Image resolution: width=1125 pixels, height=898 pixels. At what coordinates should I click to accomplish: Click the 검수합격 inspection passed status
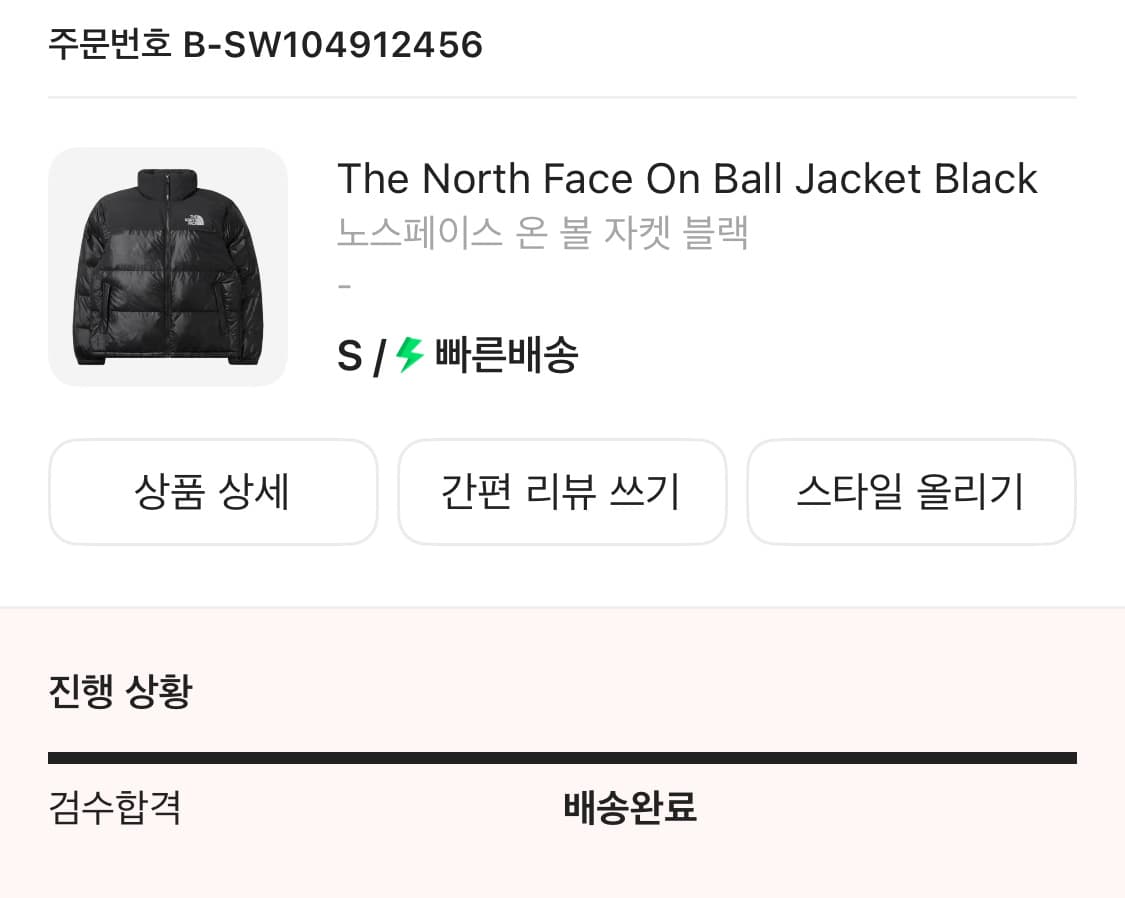point(114,810)
